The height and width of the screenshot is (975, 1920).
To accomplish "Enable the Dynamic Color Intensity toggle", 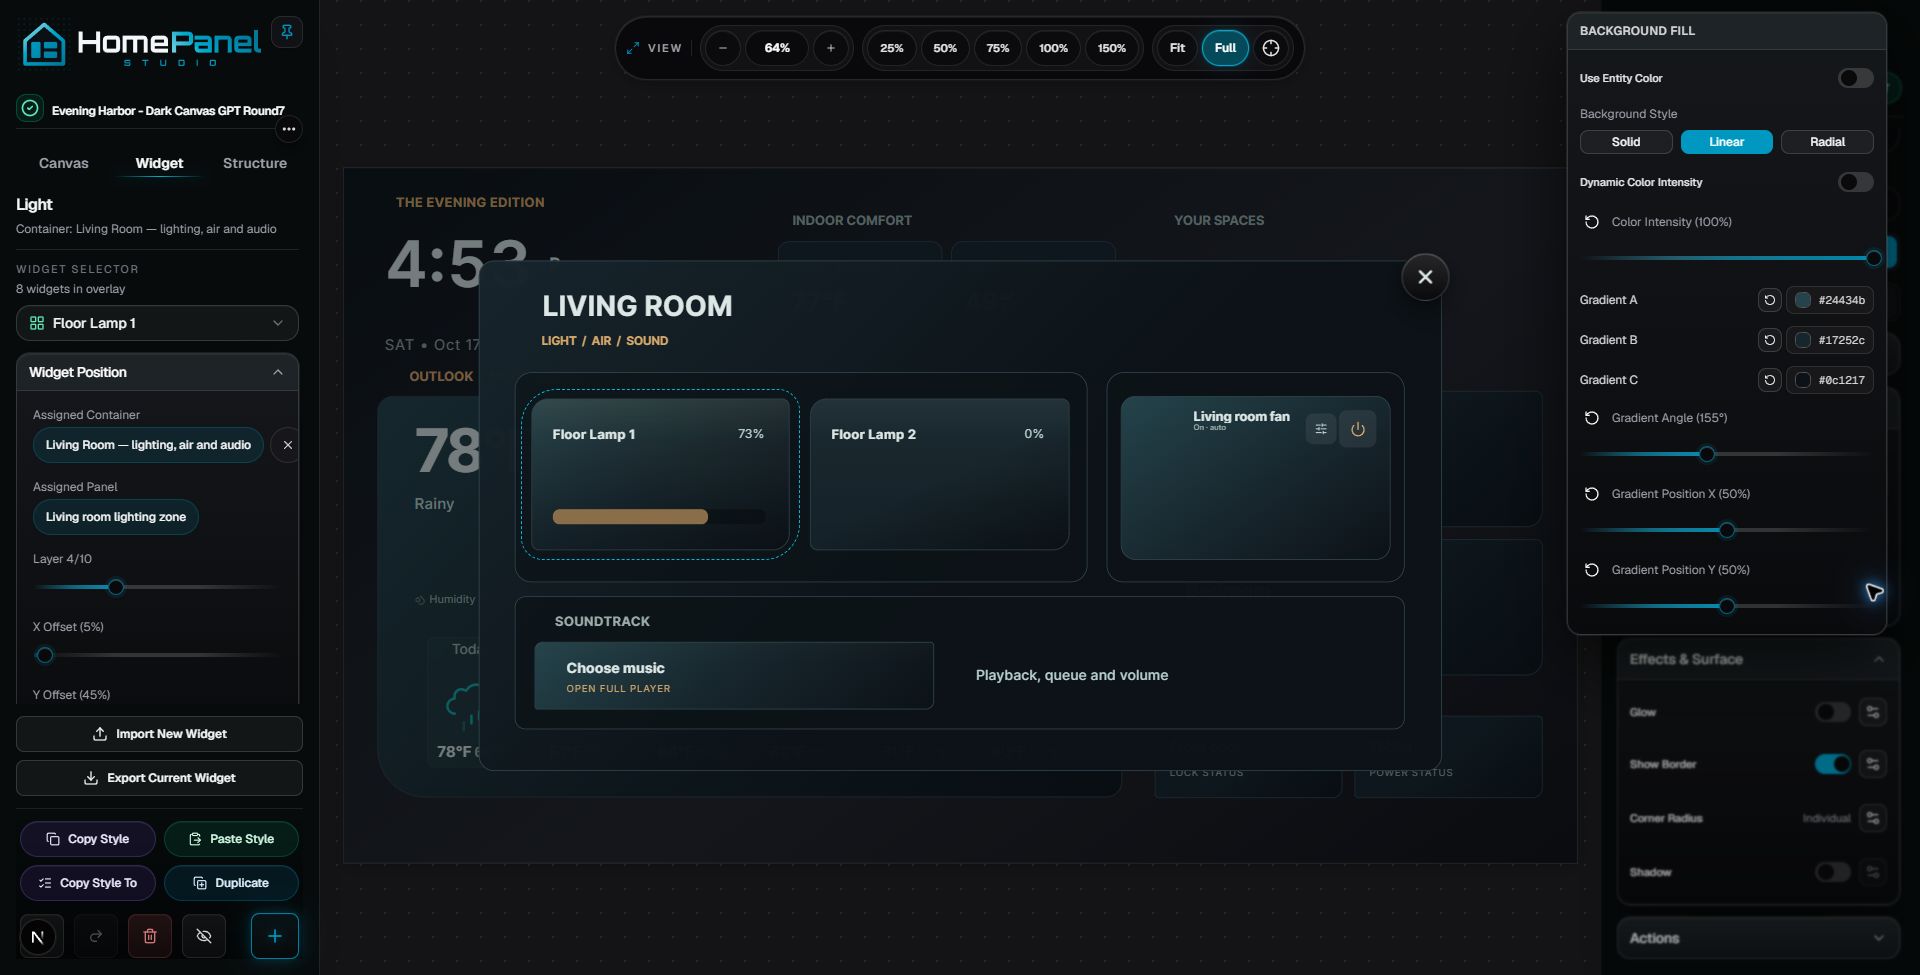I will pyautogui.click(x=1856, y=182).
